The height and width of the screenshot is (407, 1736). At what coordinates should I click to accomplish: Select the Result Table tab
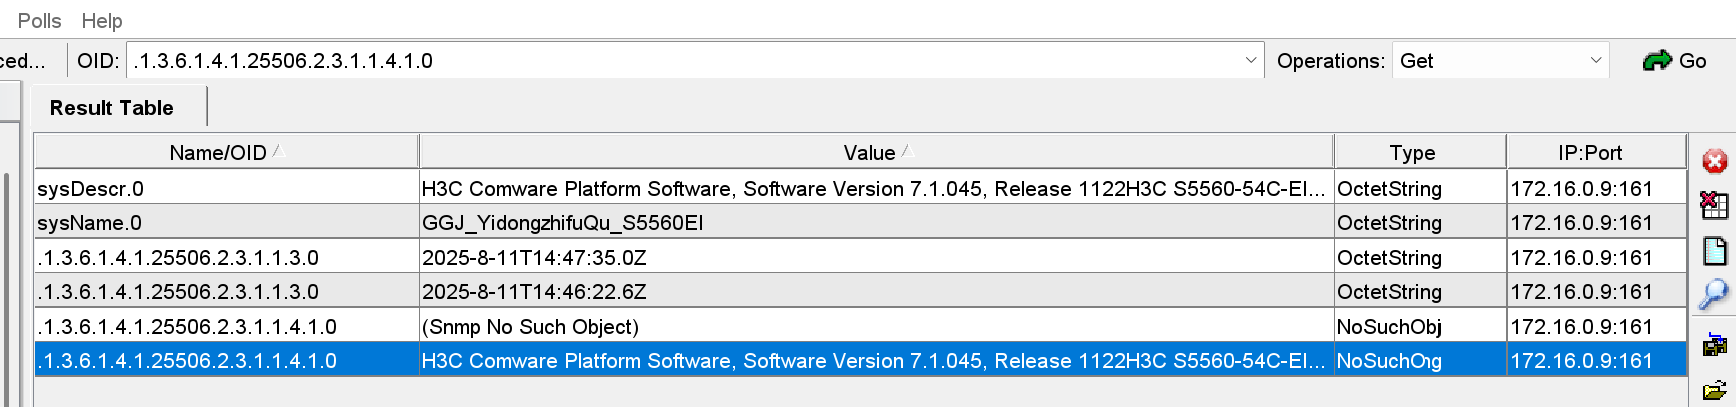(112, 108)
